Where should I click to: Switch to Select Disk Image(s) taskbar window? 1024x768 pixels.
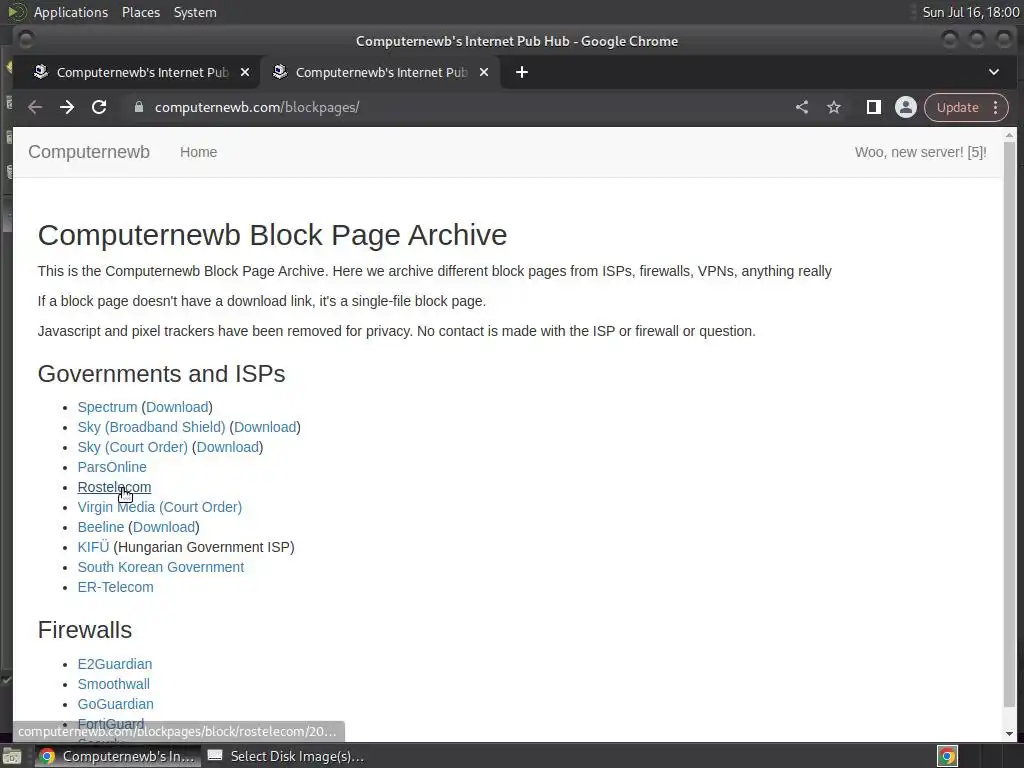285,756
